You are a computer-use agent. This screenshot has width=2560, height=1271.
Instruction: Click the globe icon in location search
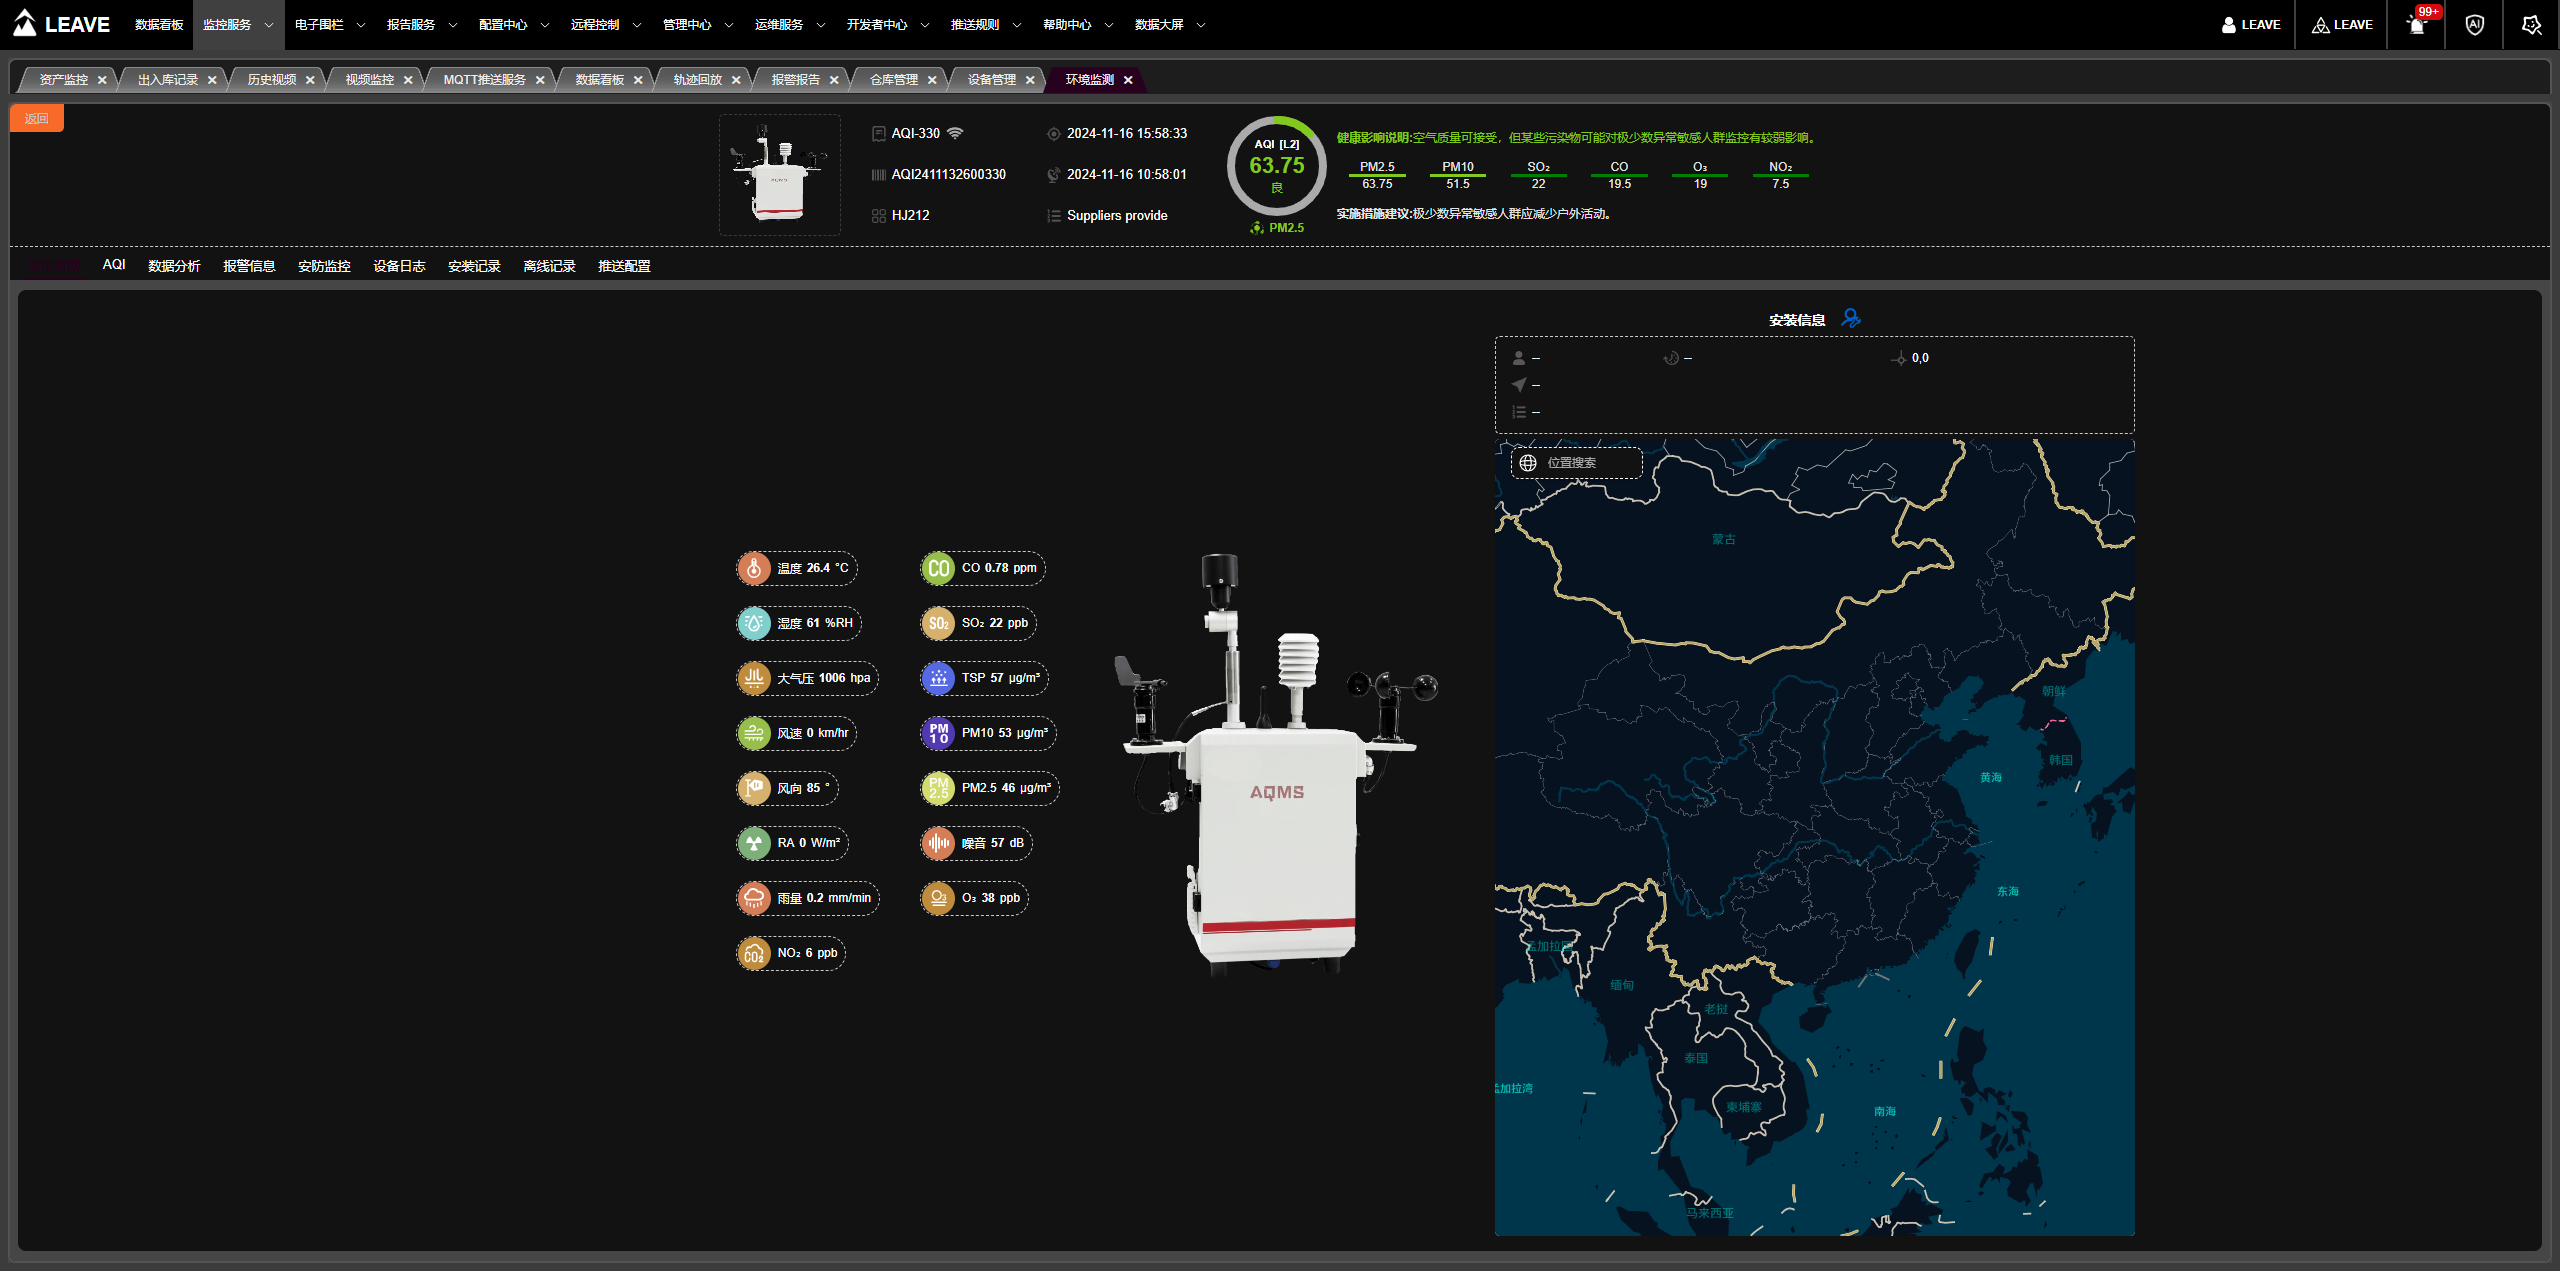coord(1528,463)
